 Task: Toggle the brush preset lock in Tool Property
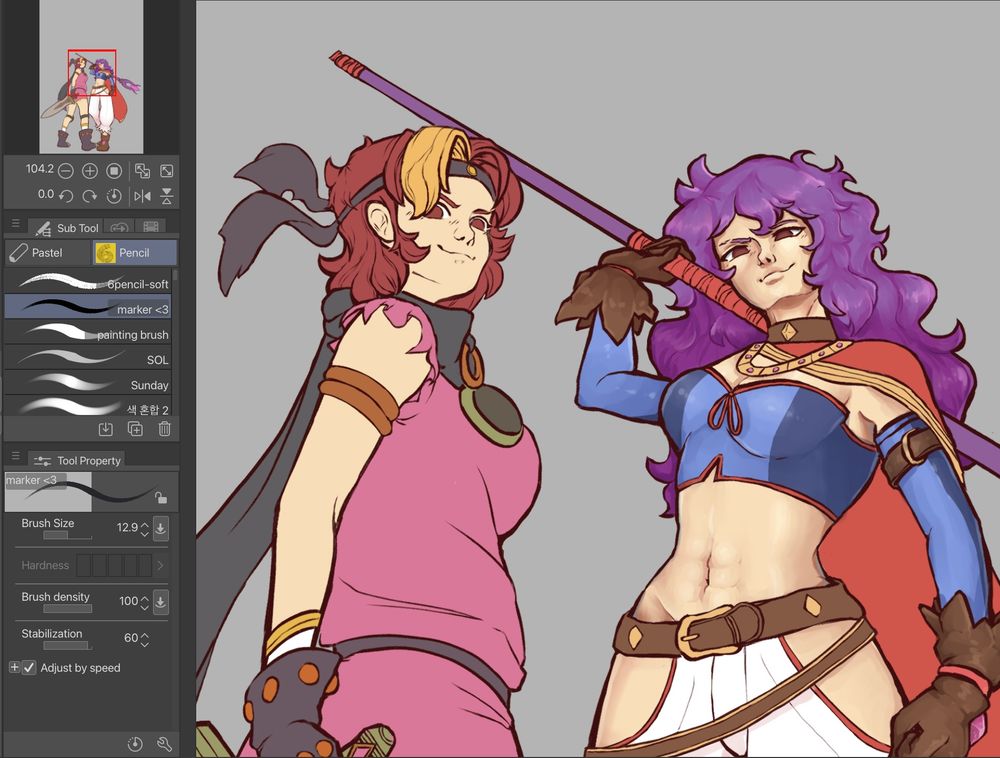[162, 498]
